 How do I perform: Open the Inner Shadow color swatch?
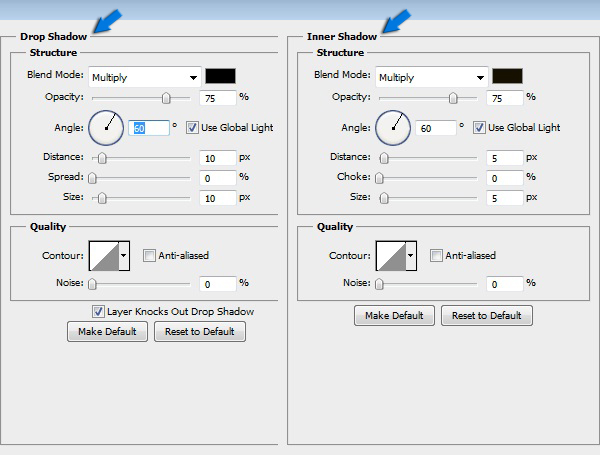(x=507, y=76)
